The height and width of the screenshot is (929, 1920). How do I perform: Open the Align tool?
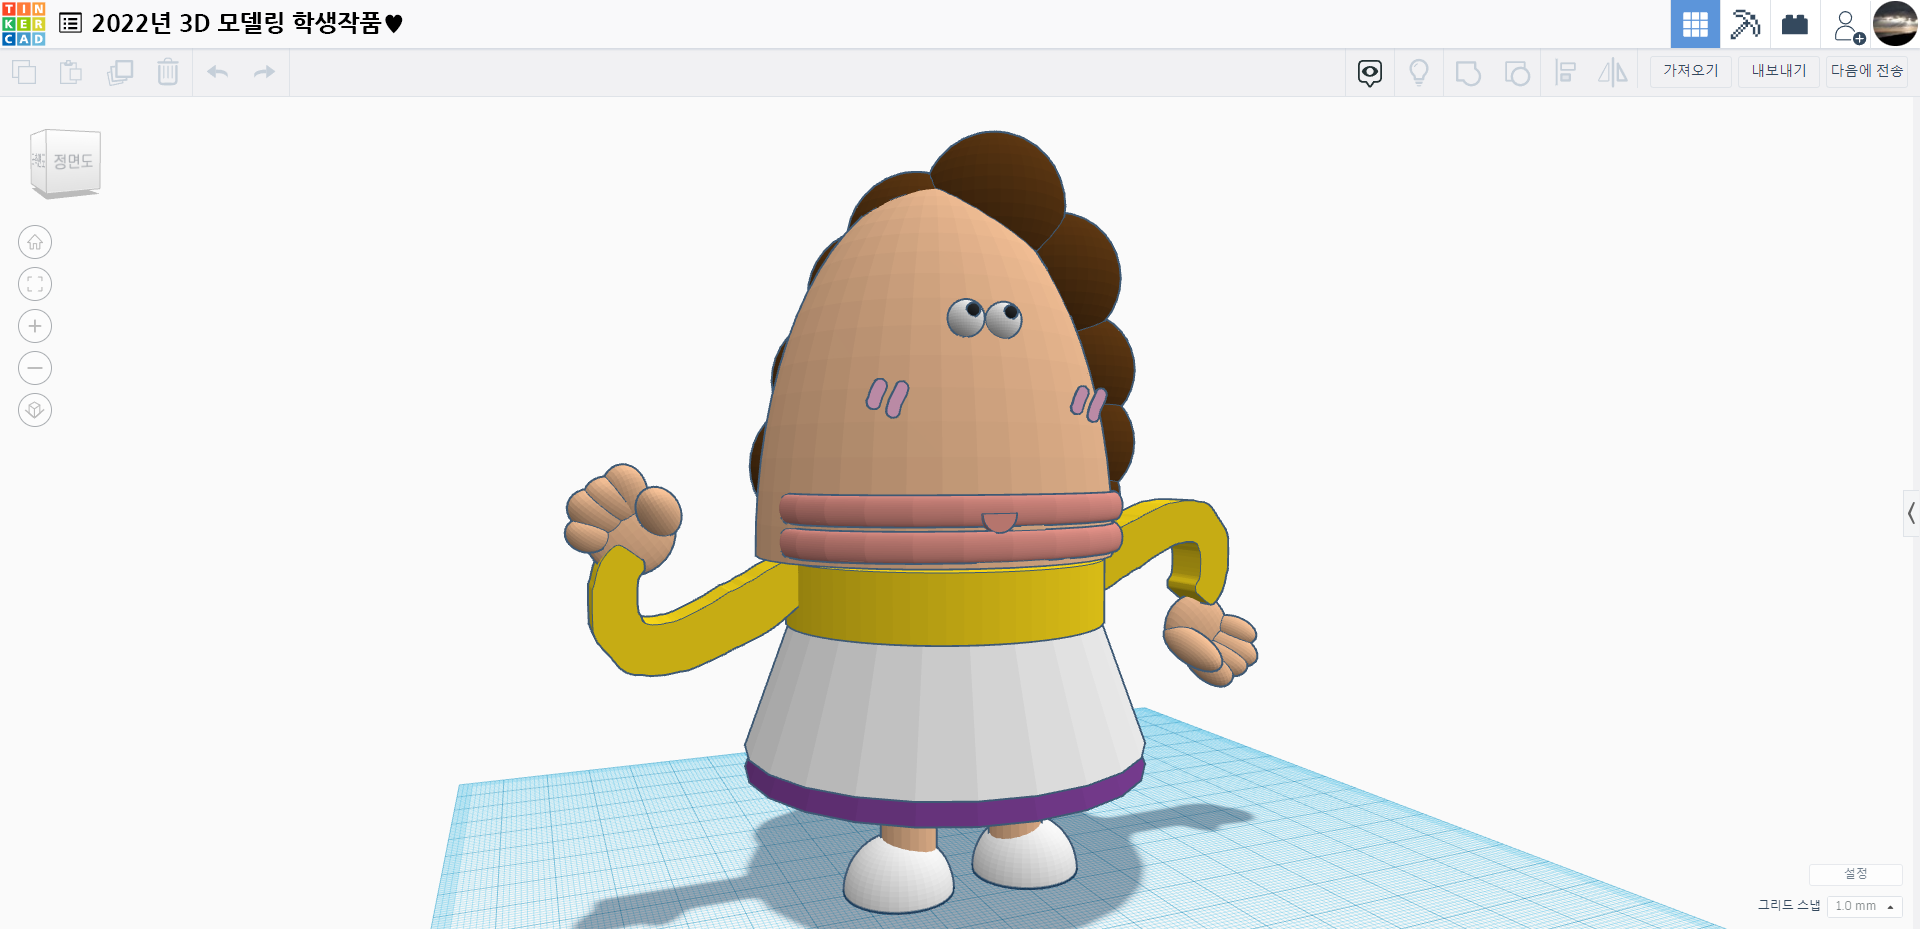(x=1566, y=72)
